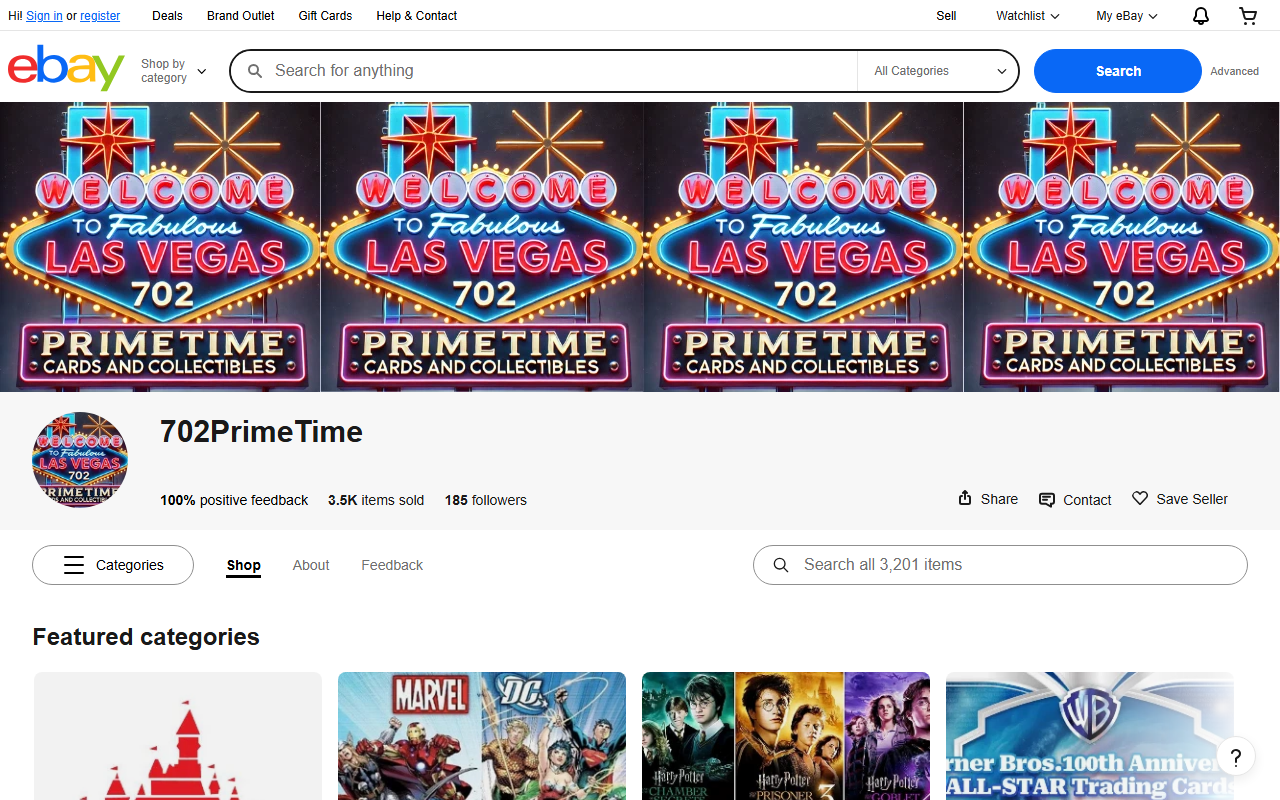Viewport: 1280px width, 800px height.
Task: Focus the Search all 3,201 items field
Action: 1000,565
